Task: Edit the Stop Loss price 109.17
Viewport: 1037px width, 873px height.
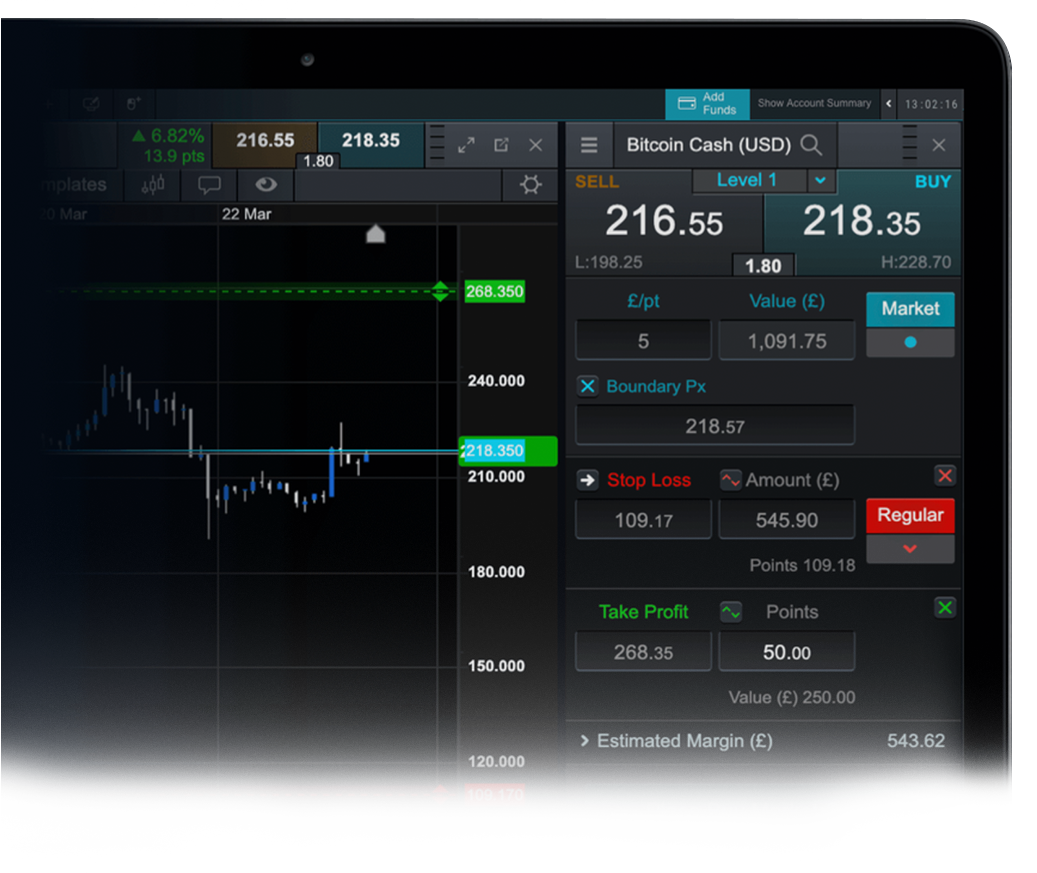Action: tap(643, 519)
